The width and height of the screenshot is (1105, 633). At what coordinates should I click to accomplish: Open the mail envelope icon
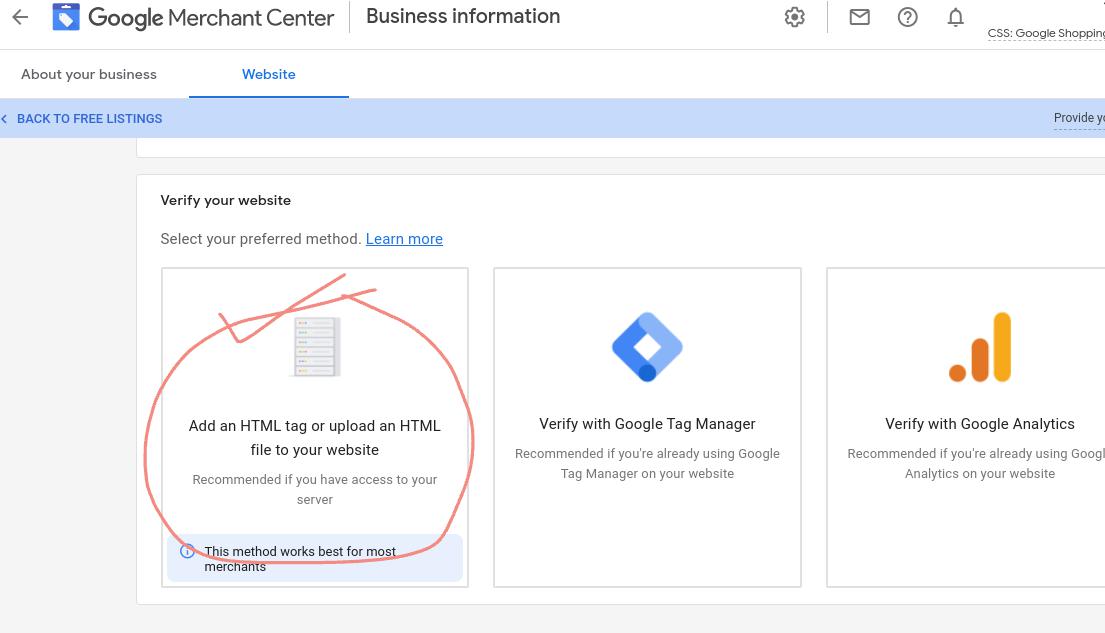(859, 17)
